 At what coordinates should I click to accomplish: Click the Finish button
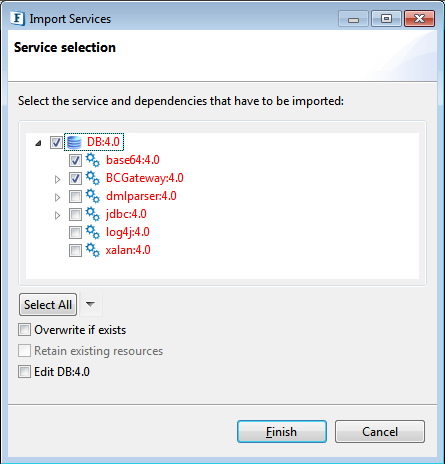coord(282,432)
